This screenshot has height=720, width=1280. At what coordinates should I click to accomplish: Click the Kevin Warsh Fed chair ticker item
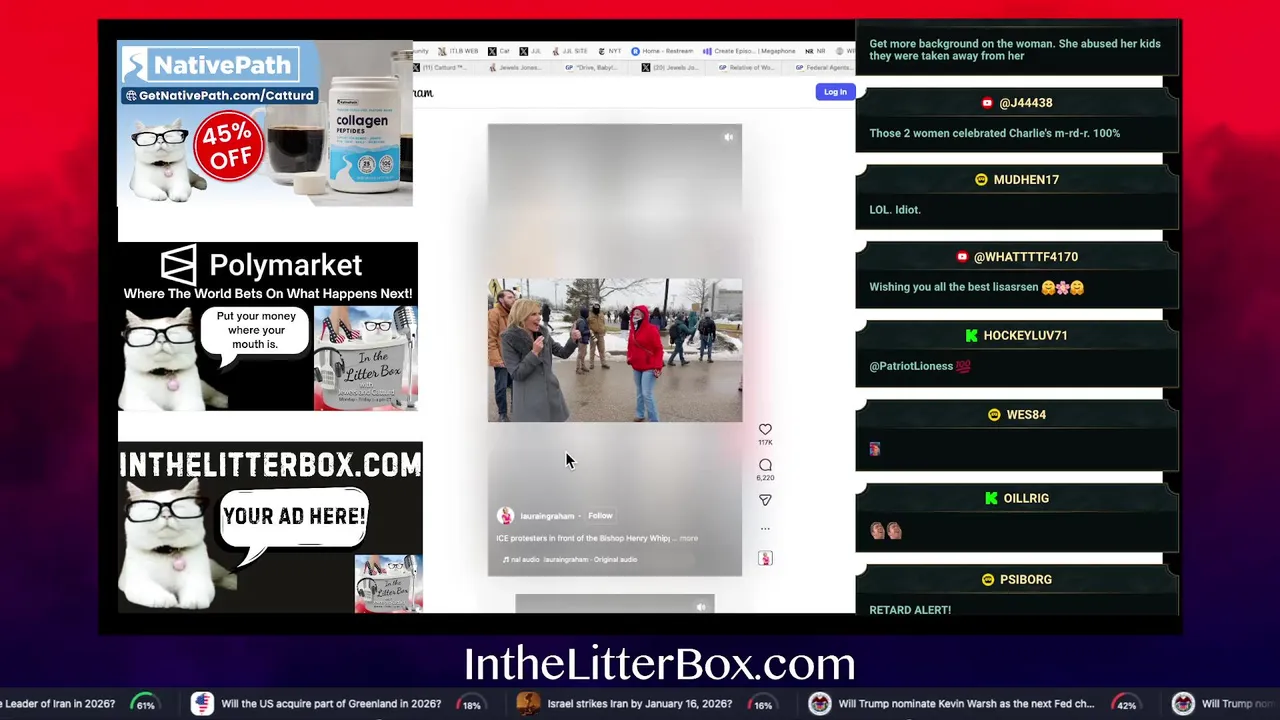pyautogui.click(x=966, y=704)
